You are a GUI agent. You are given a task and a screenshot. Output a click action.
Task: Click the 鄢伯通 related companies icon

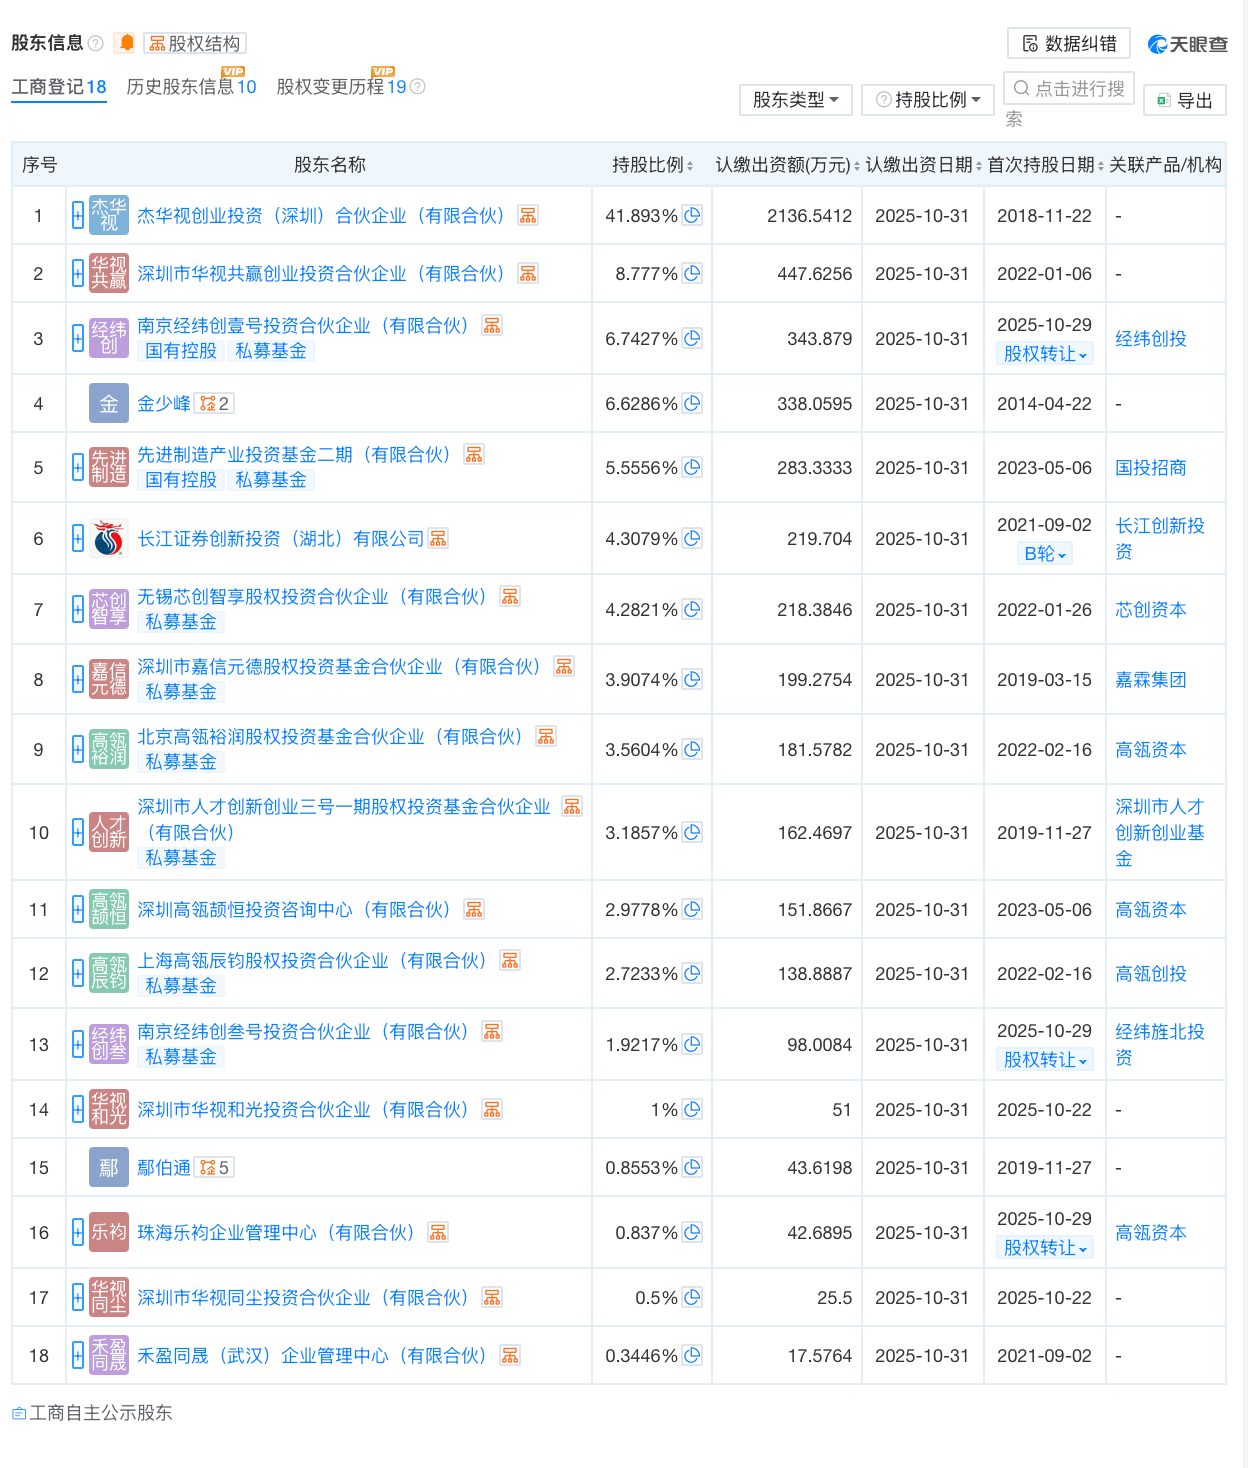click(214, 1168)
